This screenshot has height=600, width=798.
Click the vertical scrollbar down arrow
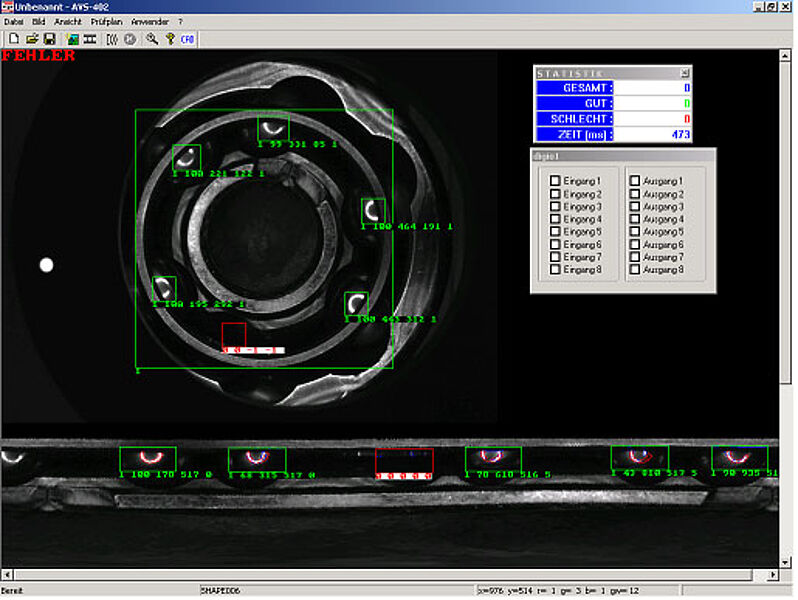tap(786, 562)
